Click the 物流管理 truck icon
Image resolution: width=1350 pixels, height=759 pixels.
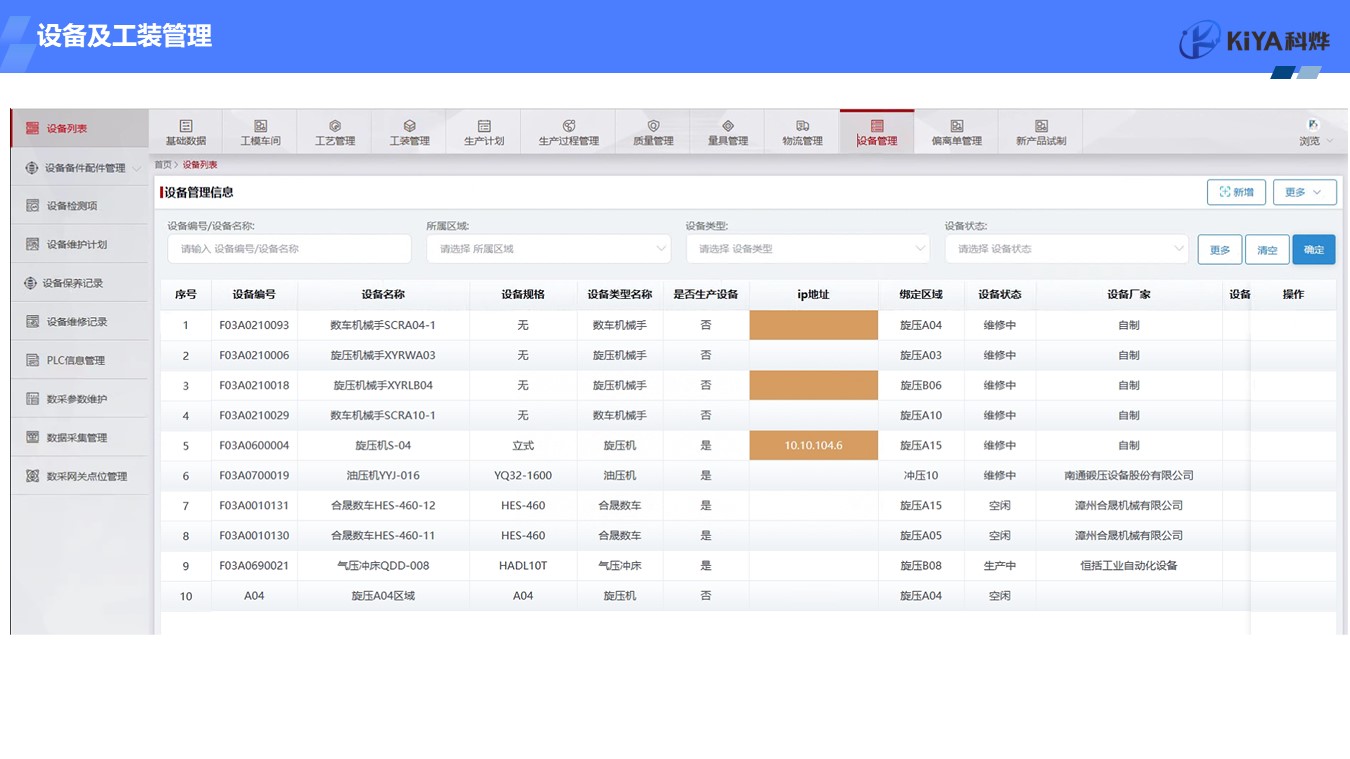[x=802, y=126]
